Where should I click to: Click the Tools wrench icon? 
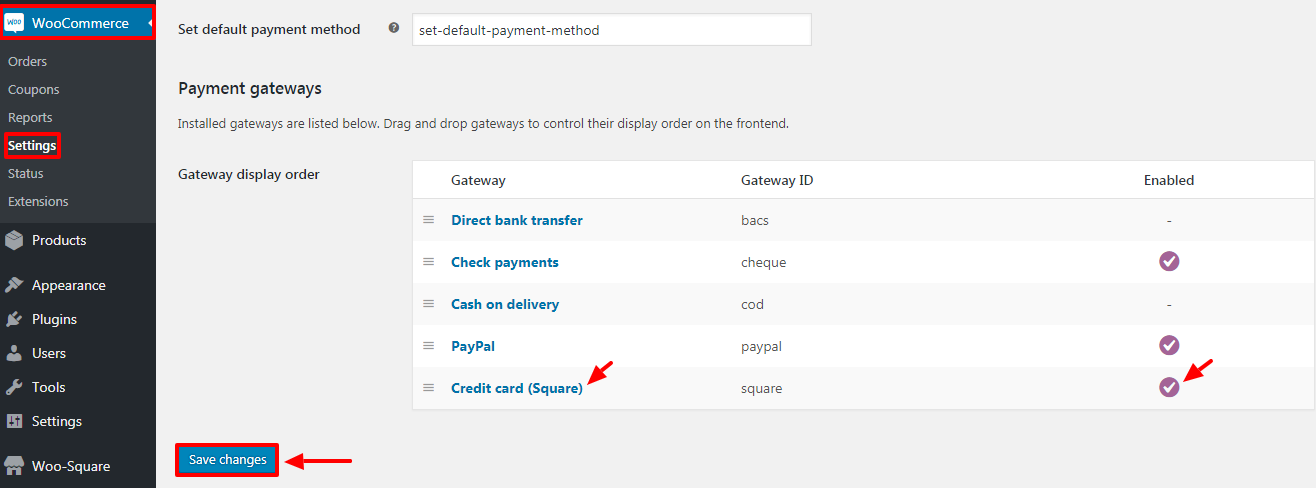coord(14,387)
